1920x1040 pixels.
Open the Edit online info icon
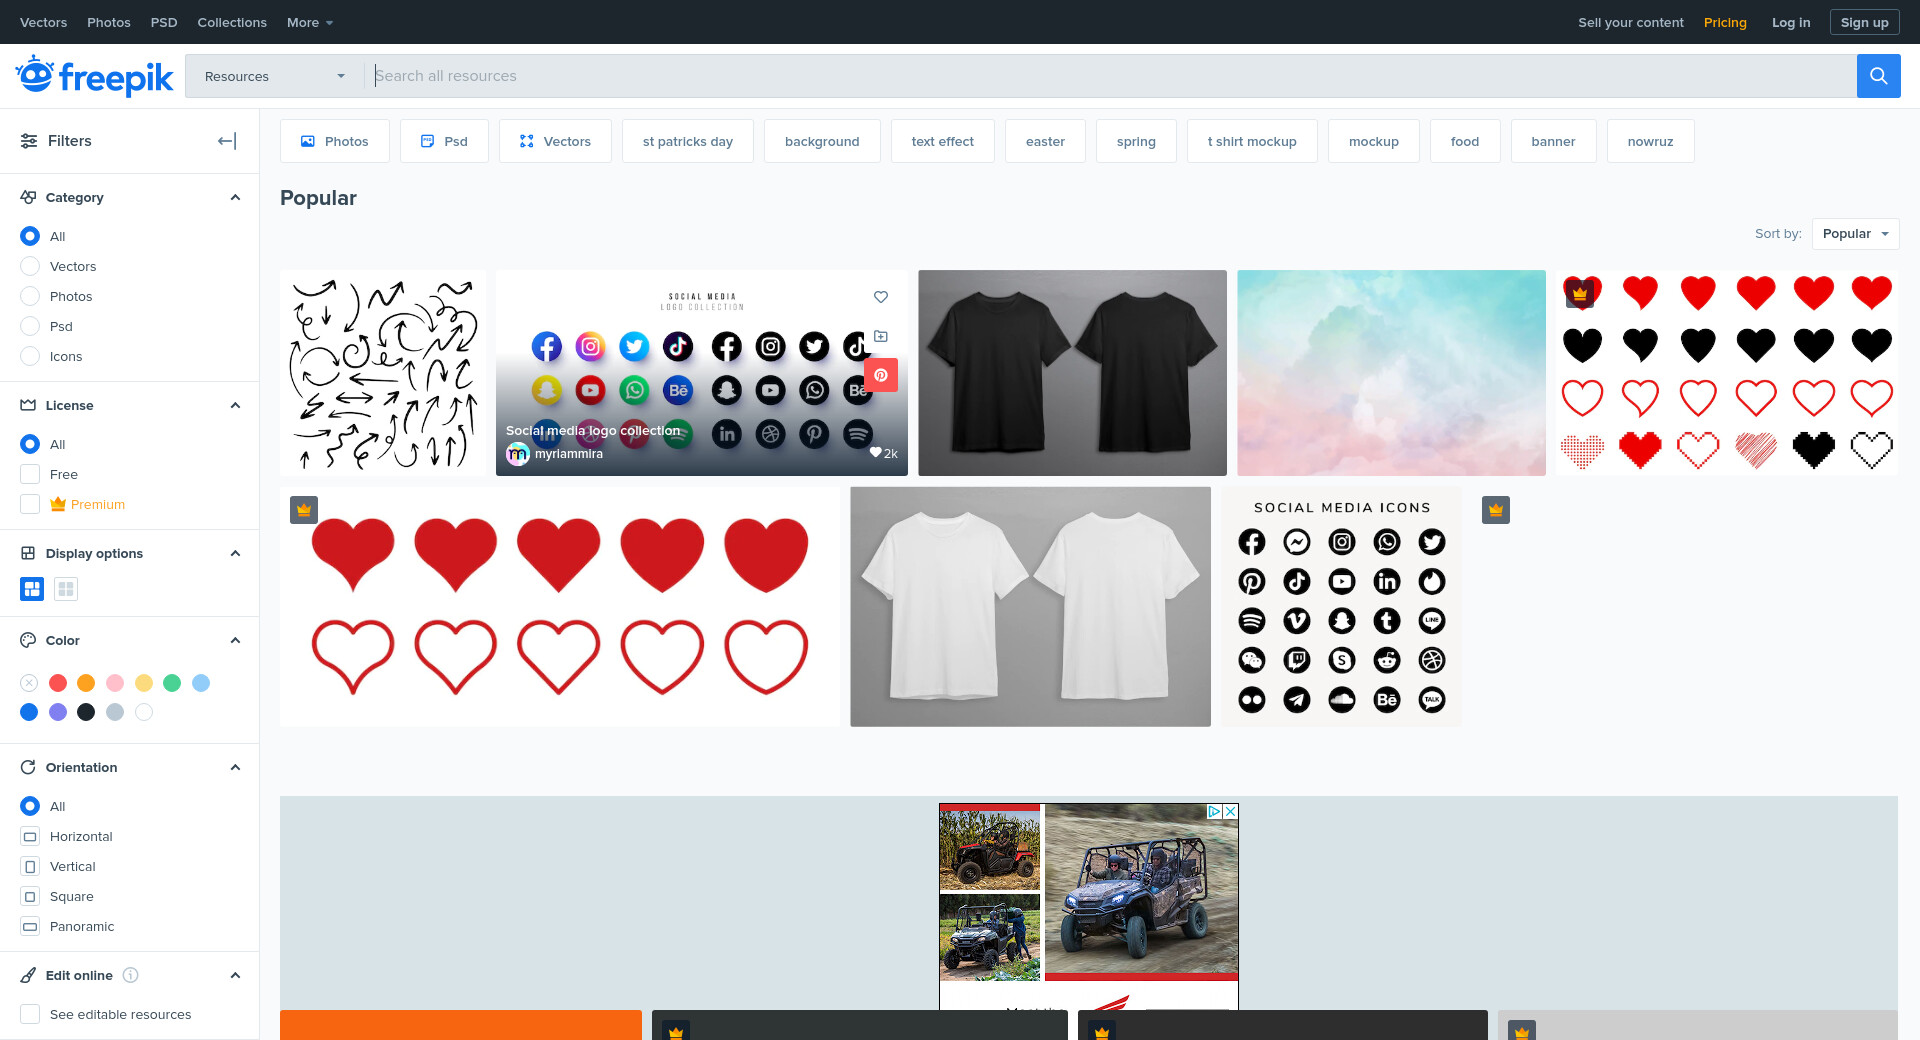pyautogui.click(x=130, y=975)
